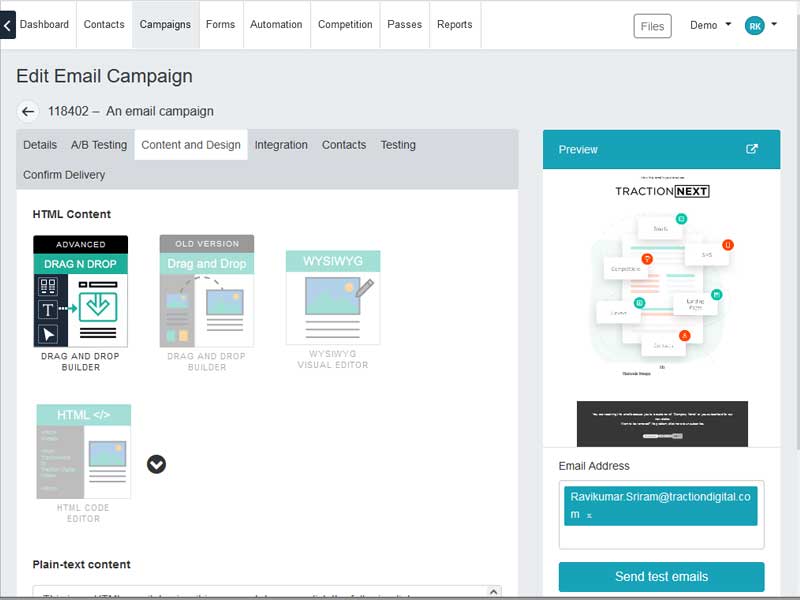
Task: Open the Integration tab
Action: [281, 145]
